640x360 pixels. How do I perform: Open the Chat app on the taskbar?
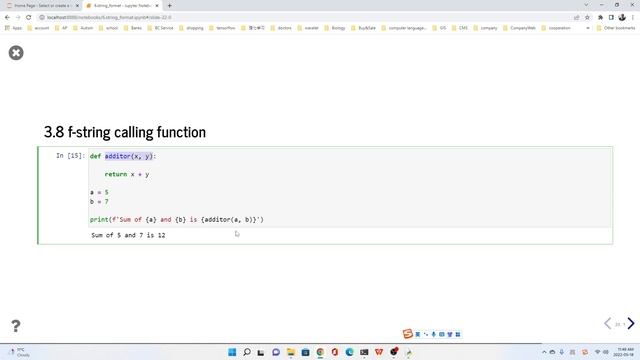(x=276, y=352)
